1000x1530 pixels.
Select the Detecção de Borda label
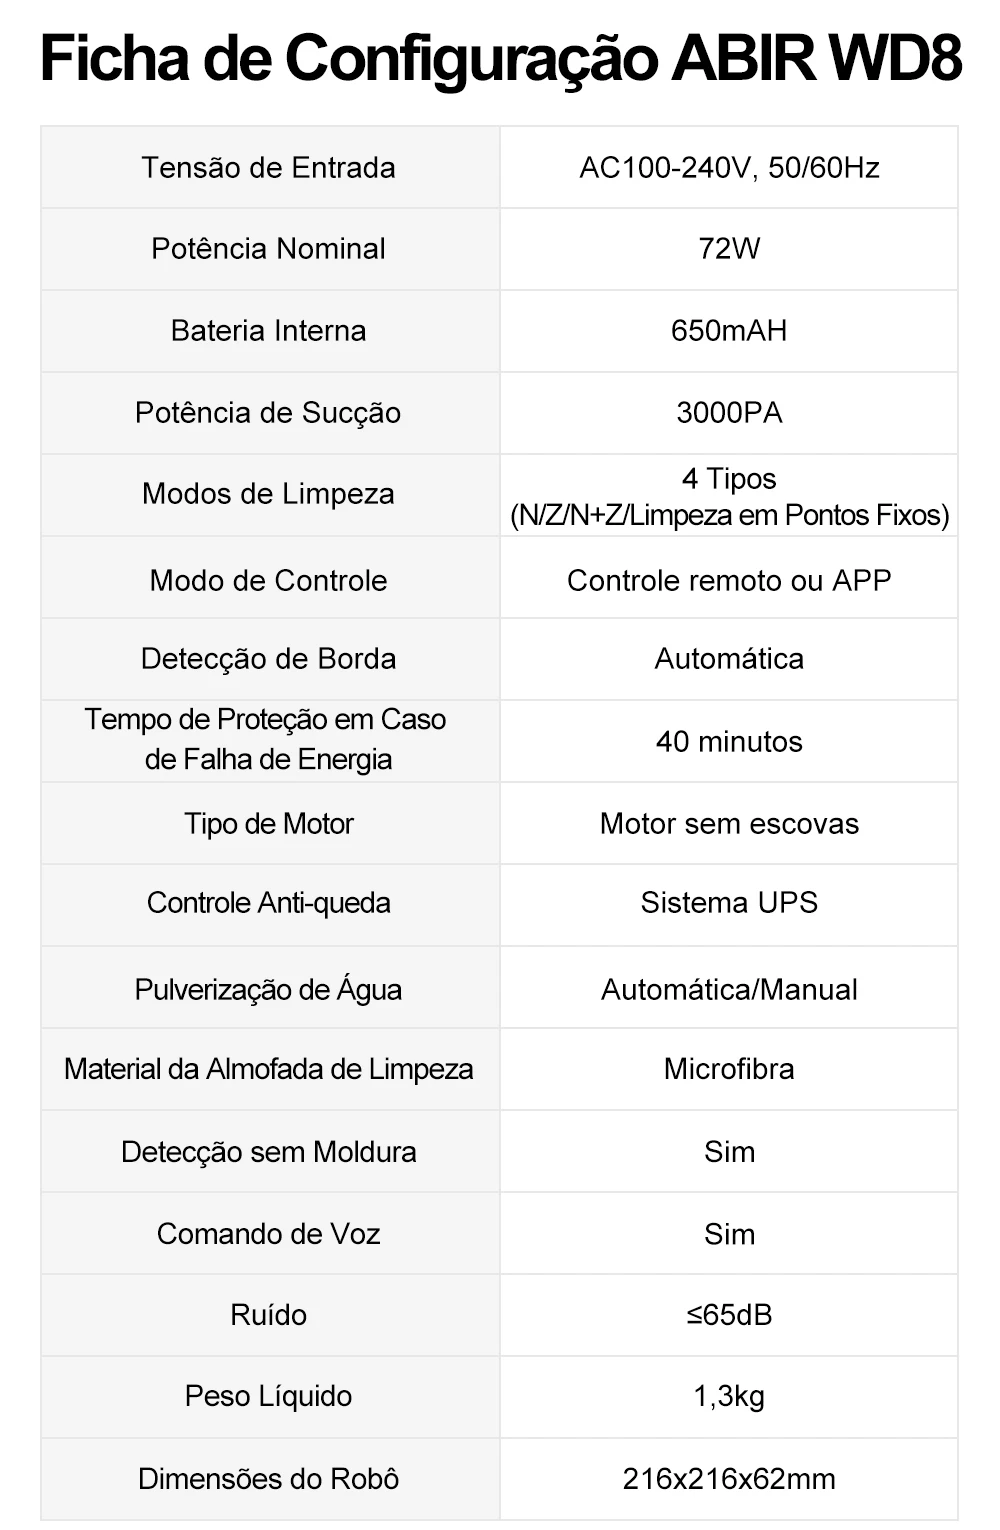click(x=268, y=658)
